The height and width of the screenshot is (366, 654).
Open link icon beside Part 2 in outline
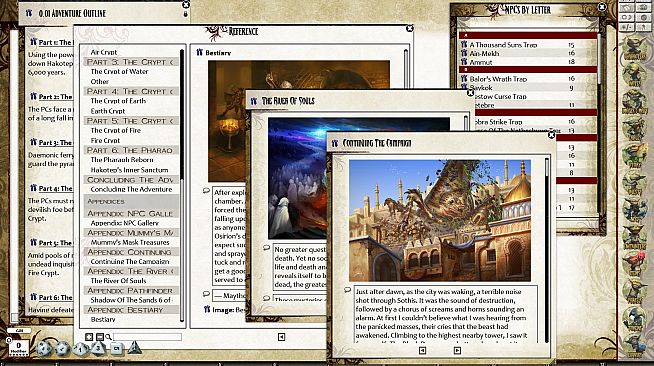pyautogui.click(x=33, y=96)
